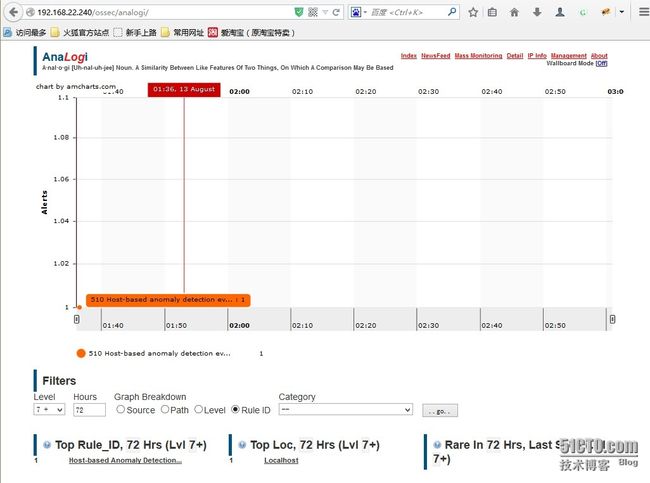Open the bookmarks list icon
The image size is (650, 483).
[x=492, y=12]
